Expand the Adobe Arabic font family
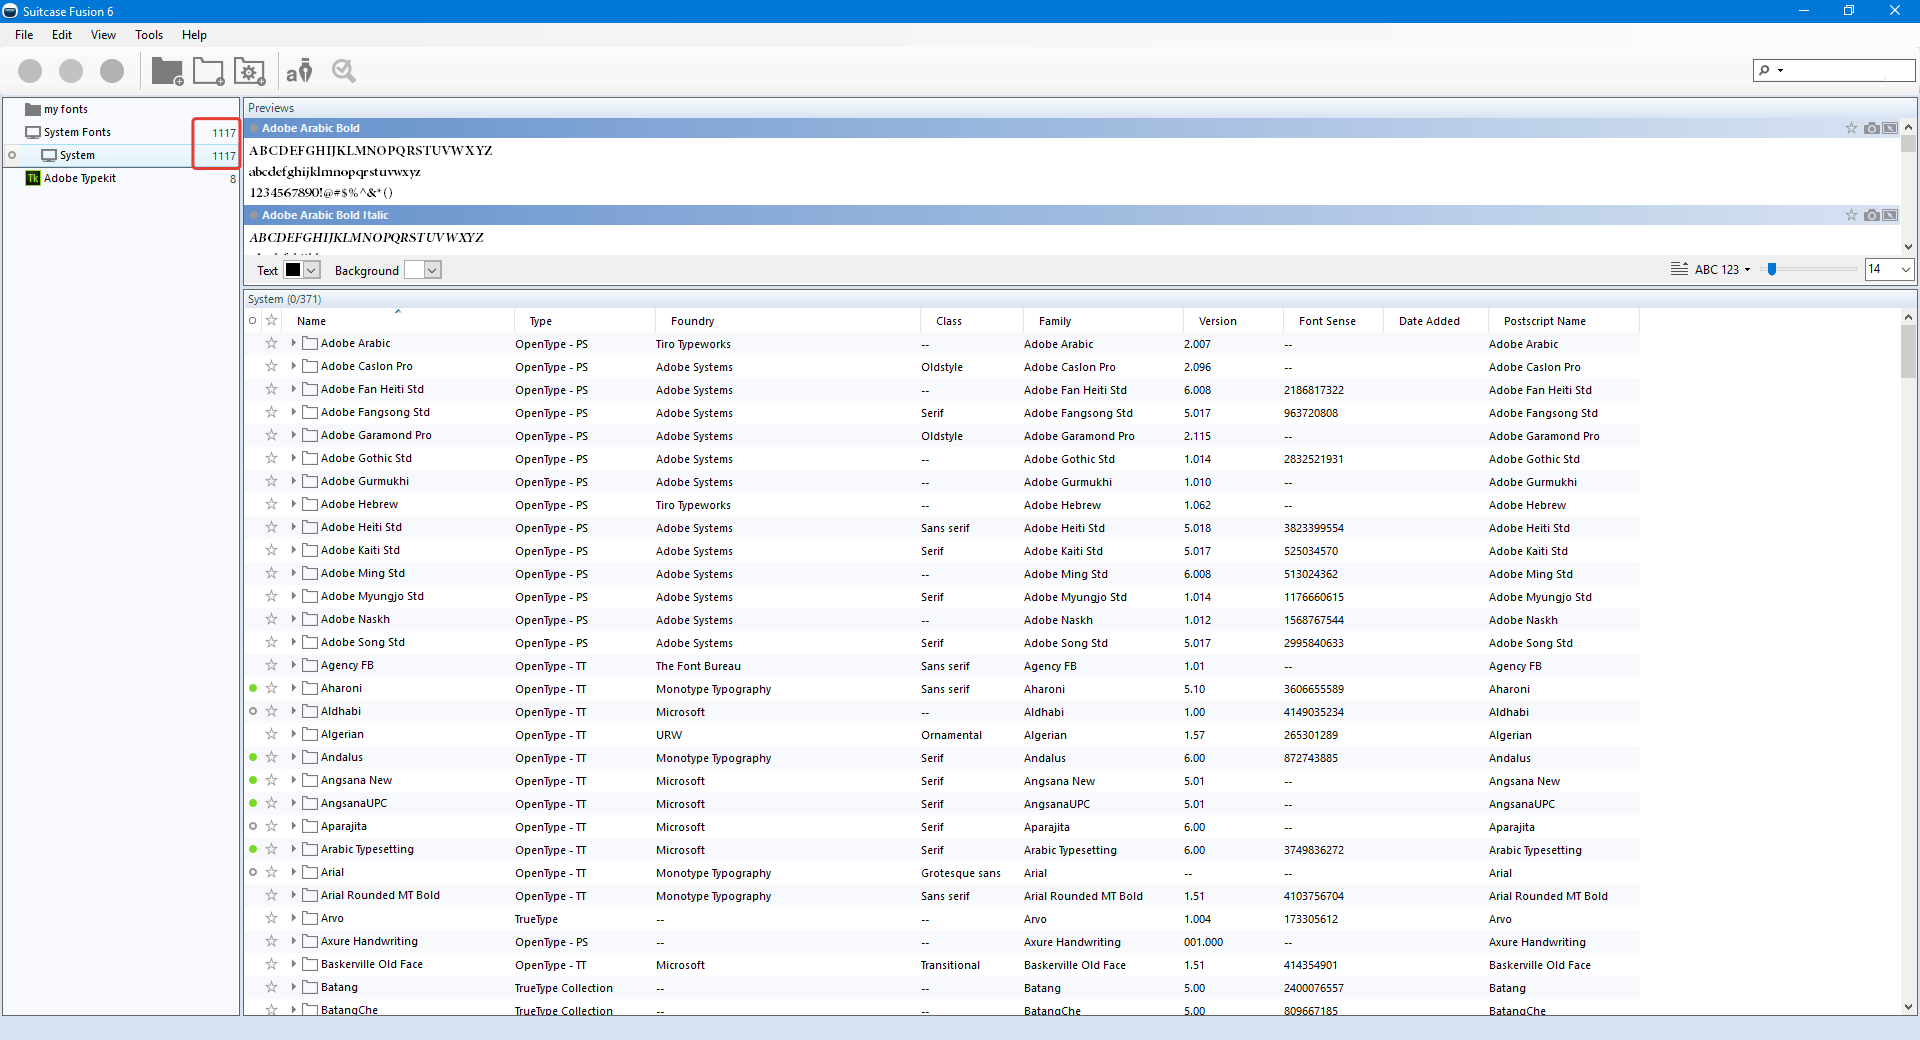The image size is (1920, 1040). tap(294, 343)
